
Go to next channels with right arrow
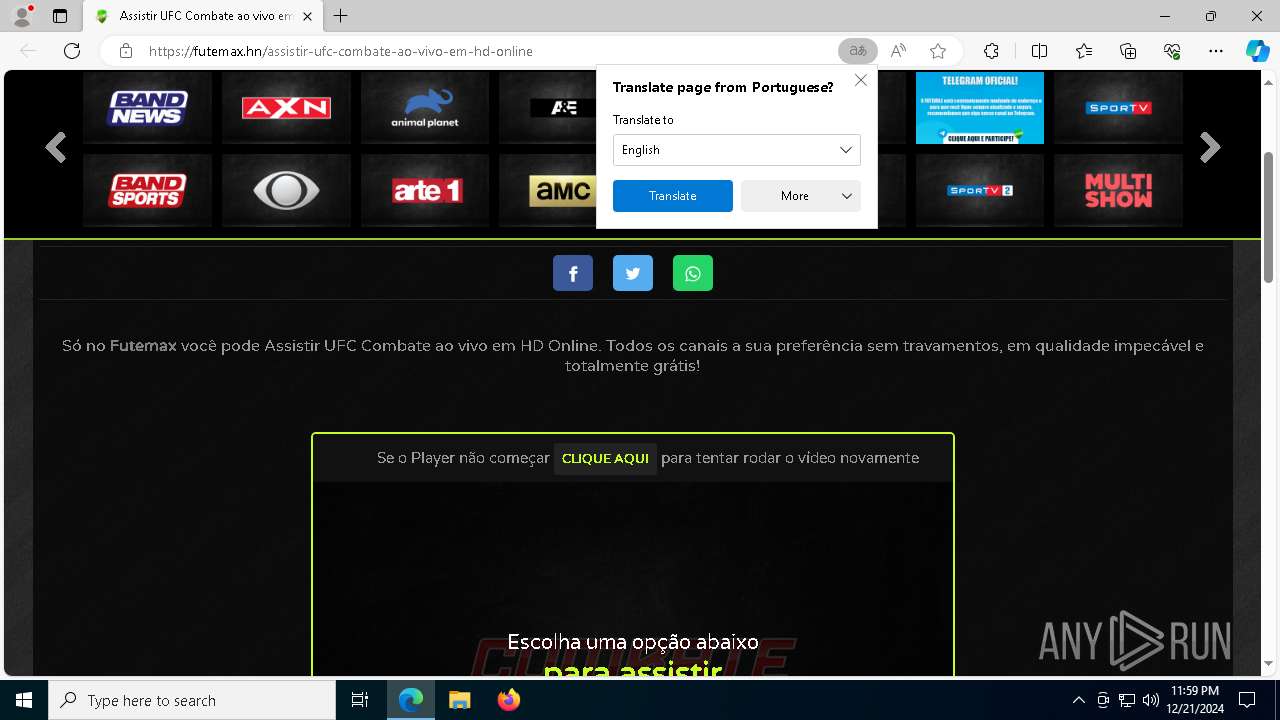(x=1210, y=148)
